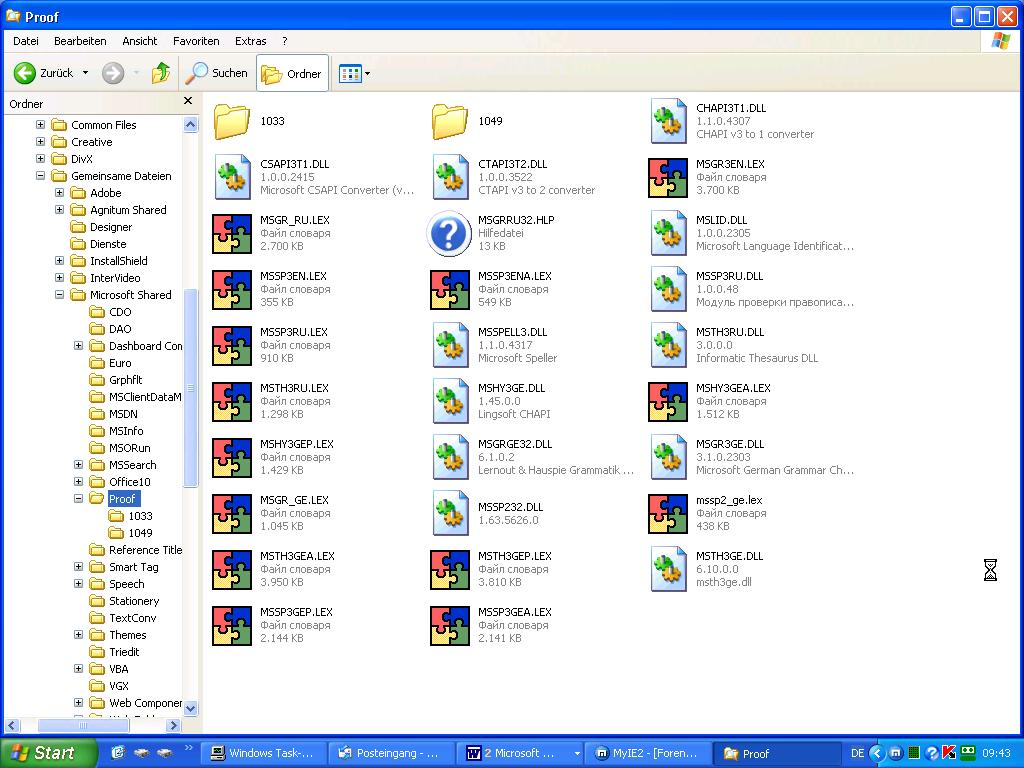Open the ? help menu

(285, 41)
